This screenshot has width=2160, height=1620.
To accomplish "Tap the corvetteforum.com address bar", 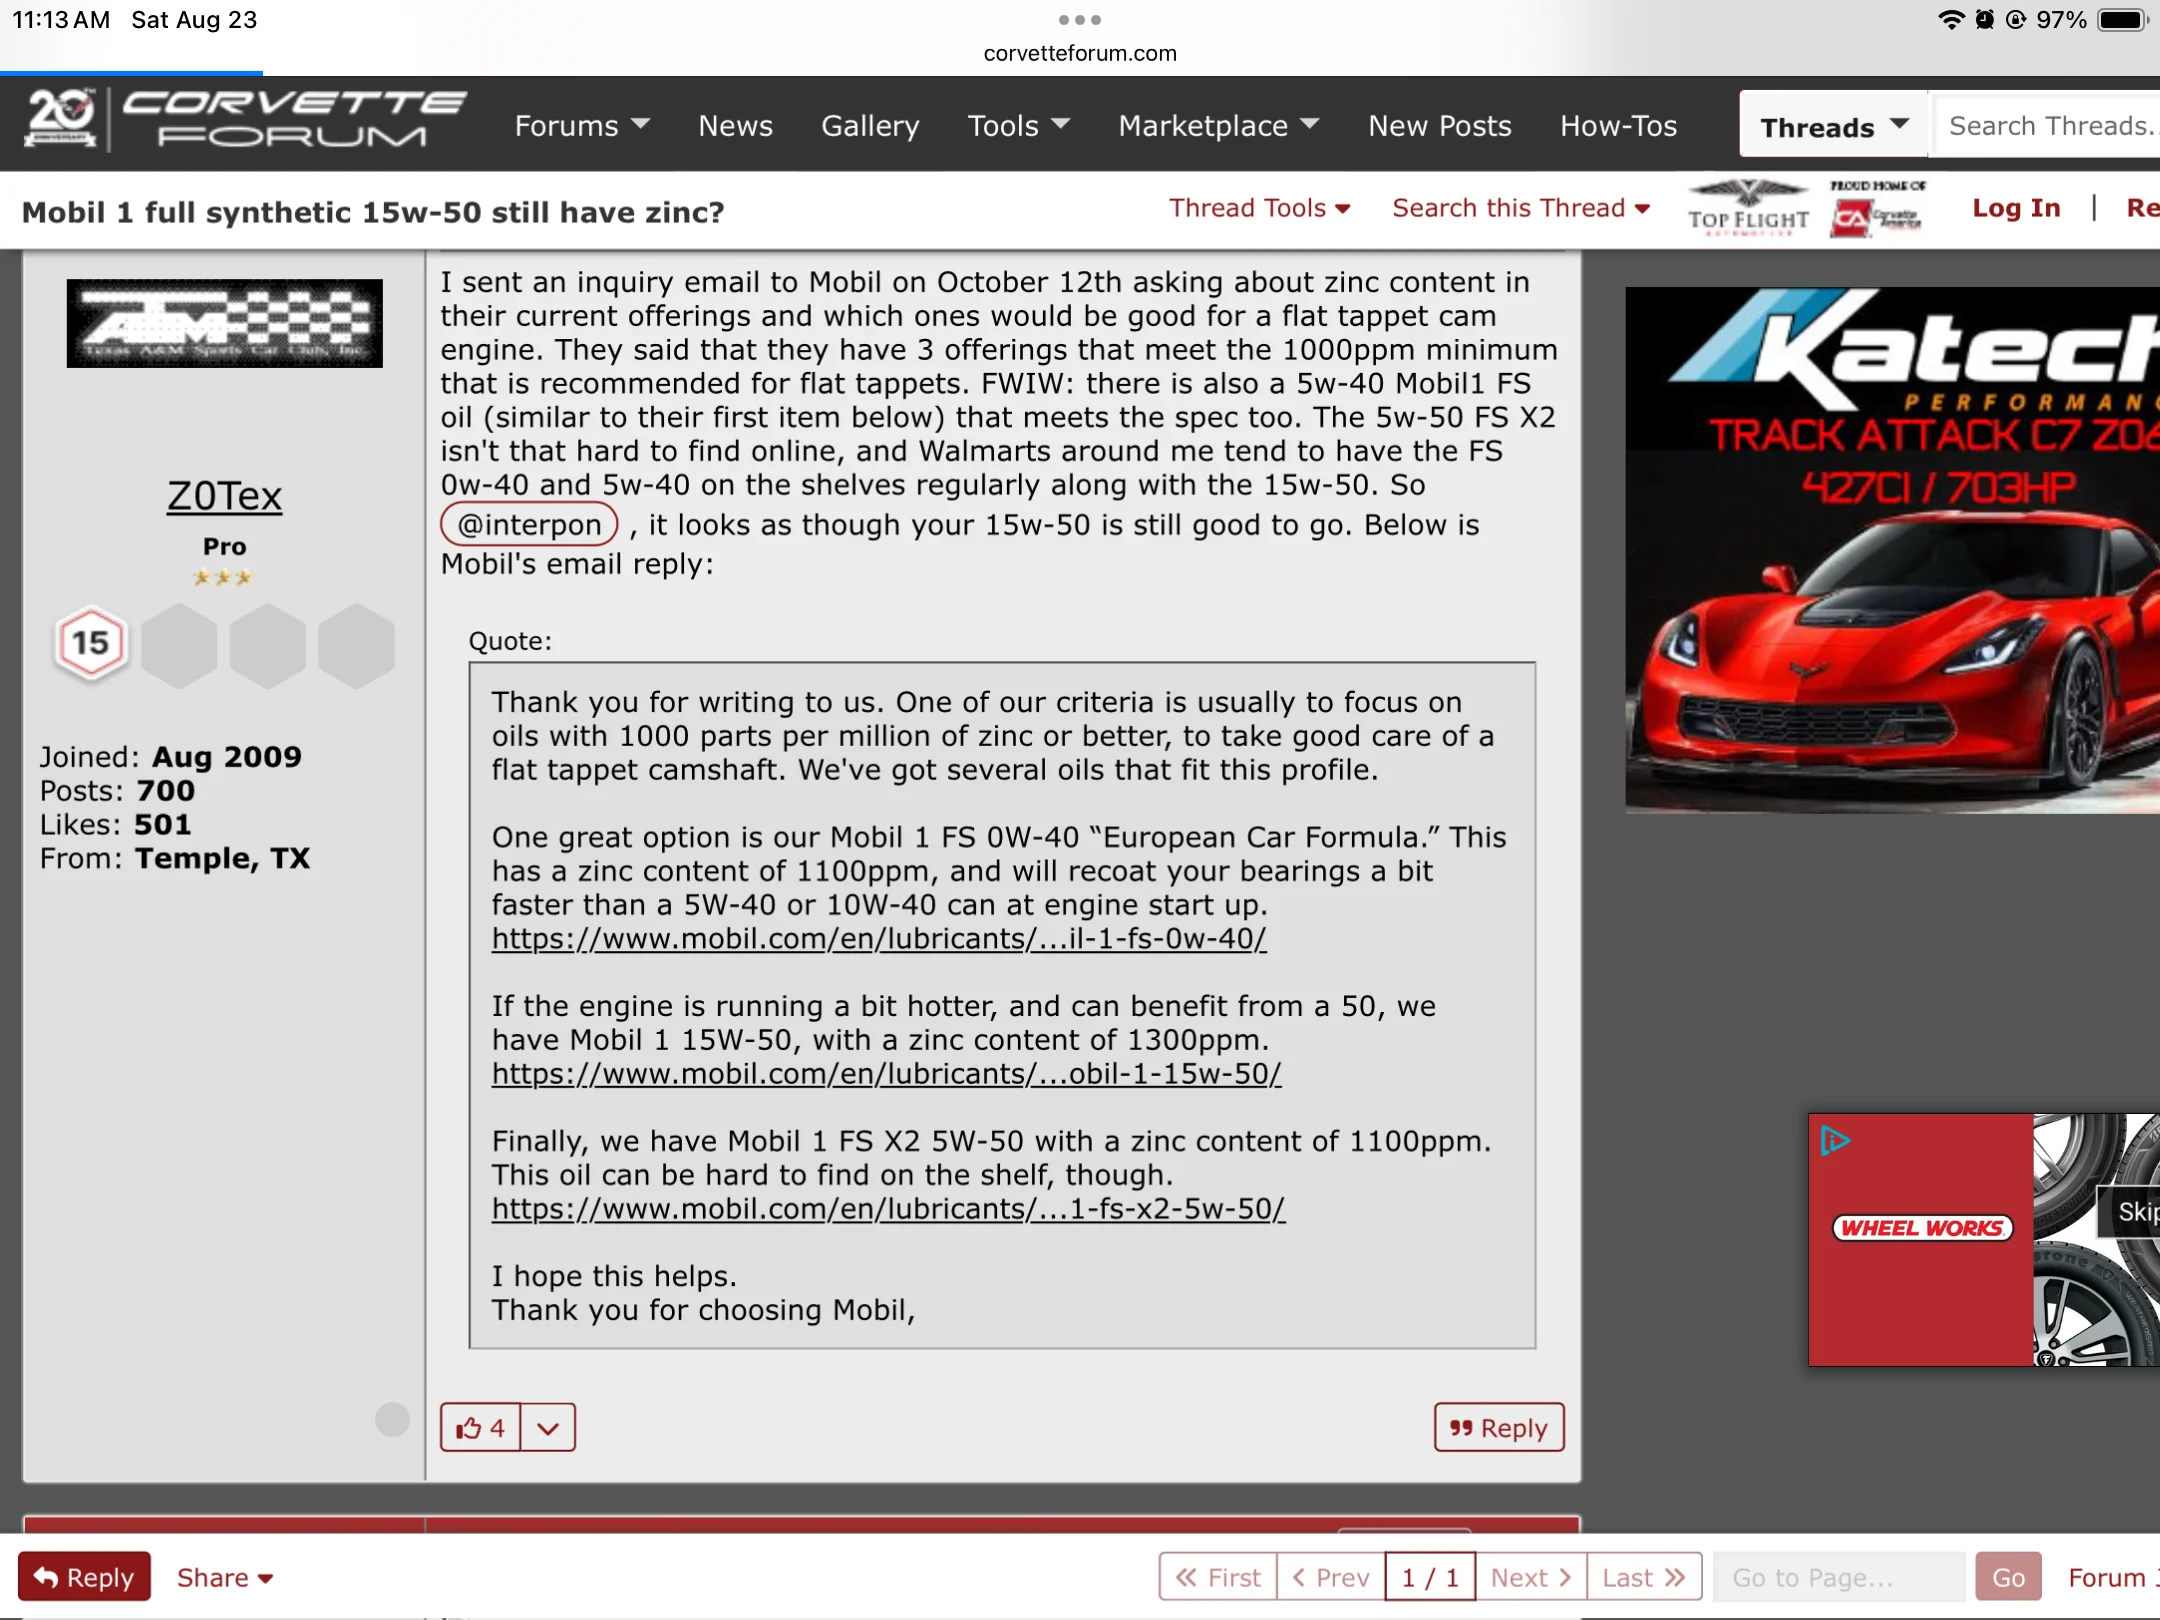I will click(x=1080, y=53).
